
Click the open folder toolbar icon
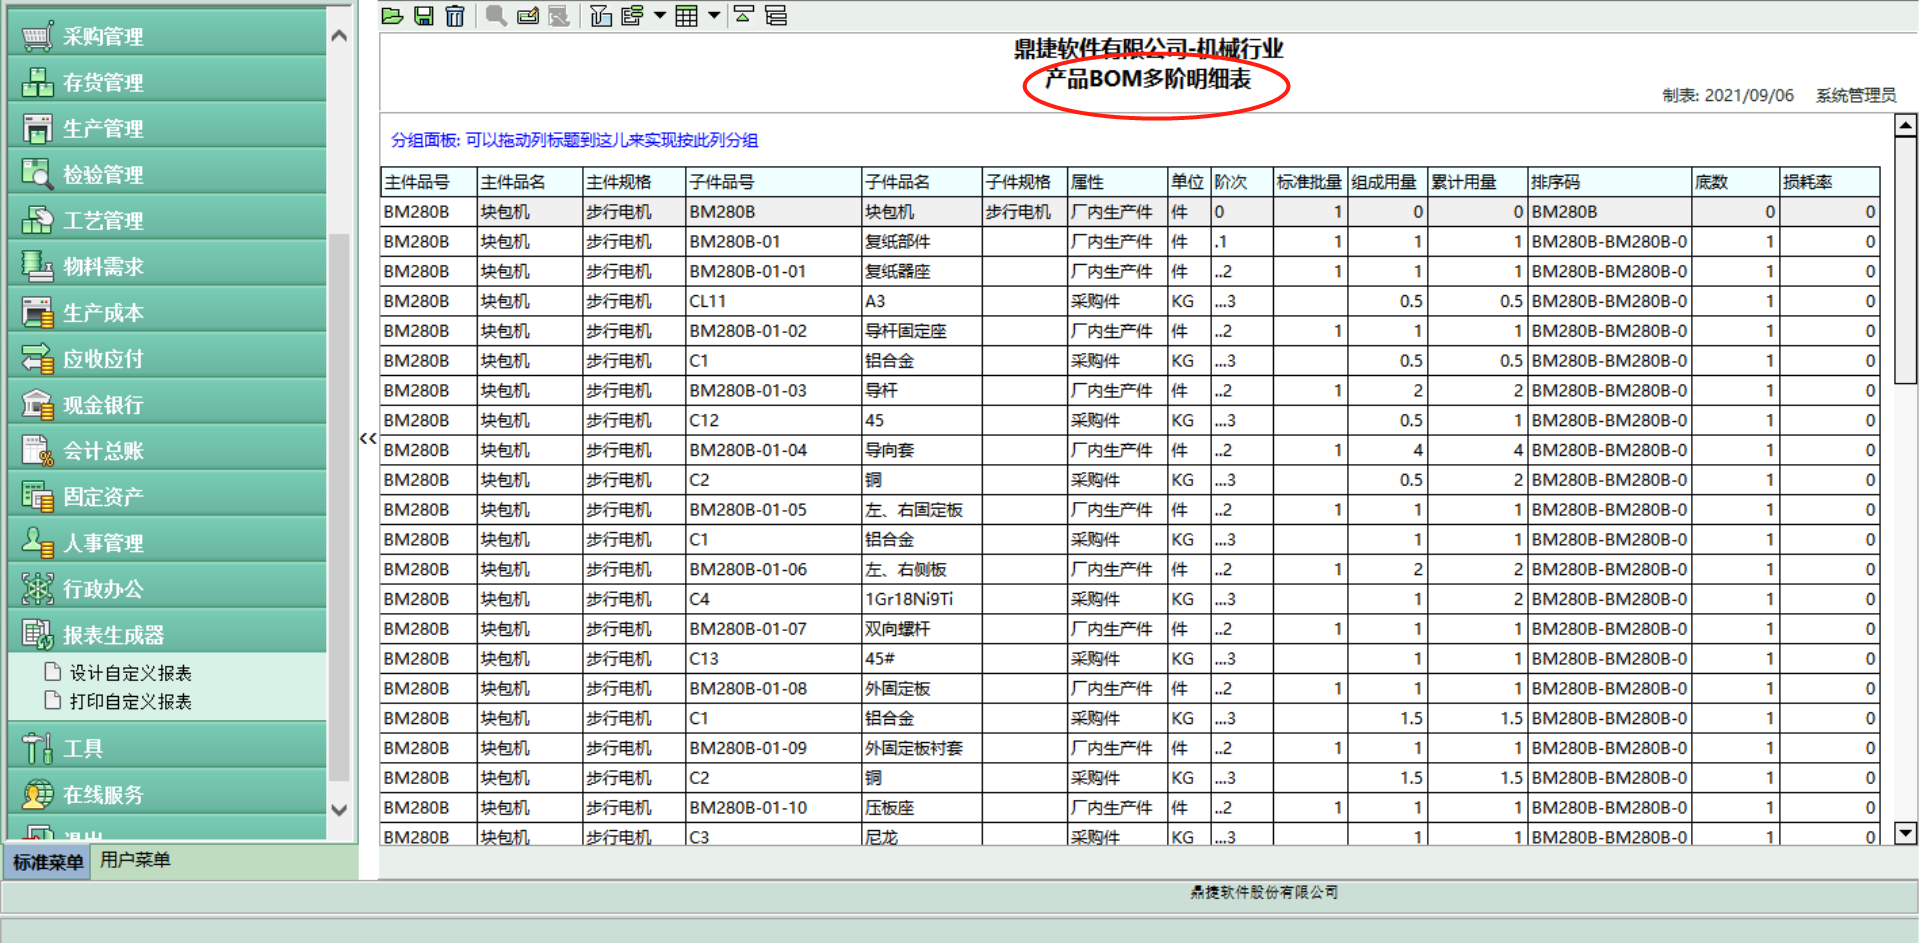point(392,16)
